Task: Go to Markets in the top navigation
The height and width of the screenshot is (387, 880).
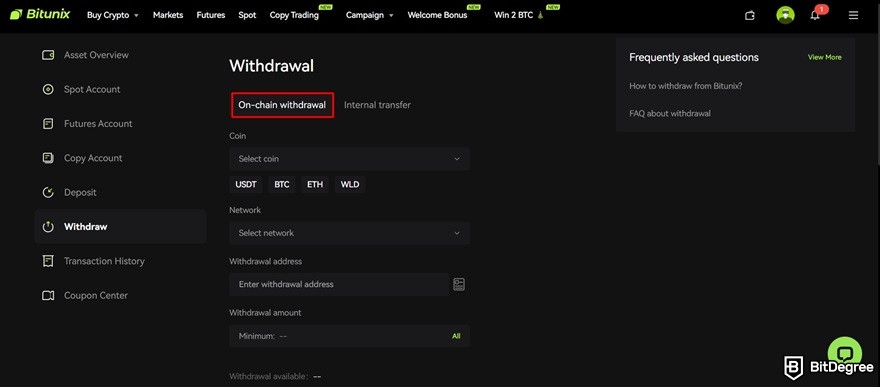Action: (168, 15)
